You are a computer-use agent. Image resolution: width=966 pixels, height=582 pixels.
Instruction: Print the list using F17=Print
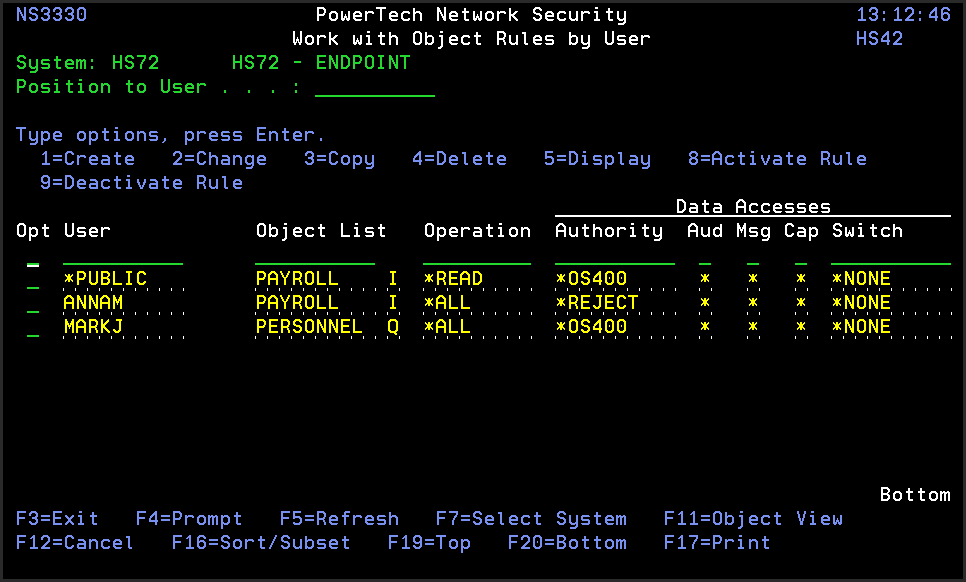coord(717,543)
